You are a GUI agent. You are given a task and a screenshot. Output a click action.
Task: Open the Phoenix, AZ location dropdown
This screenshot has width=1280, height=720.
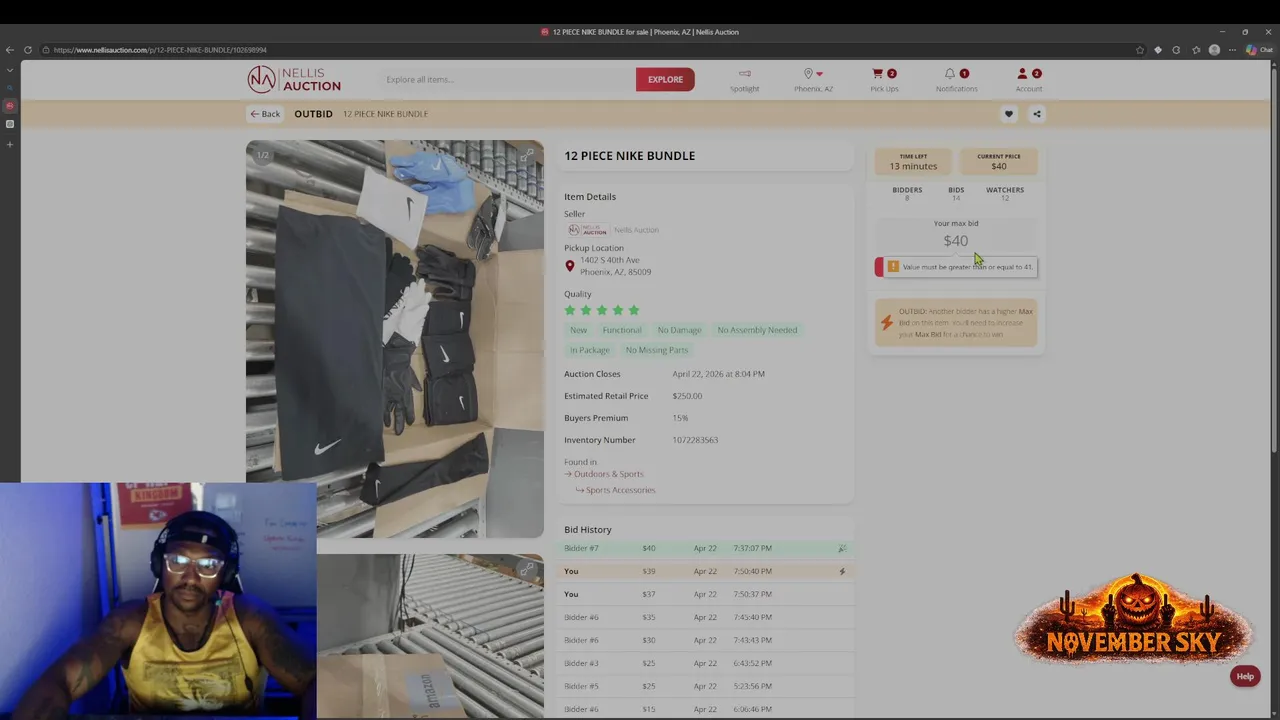pos(813,80)
